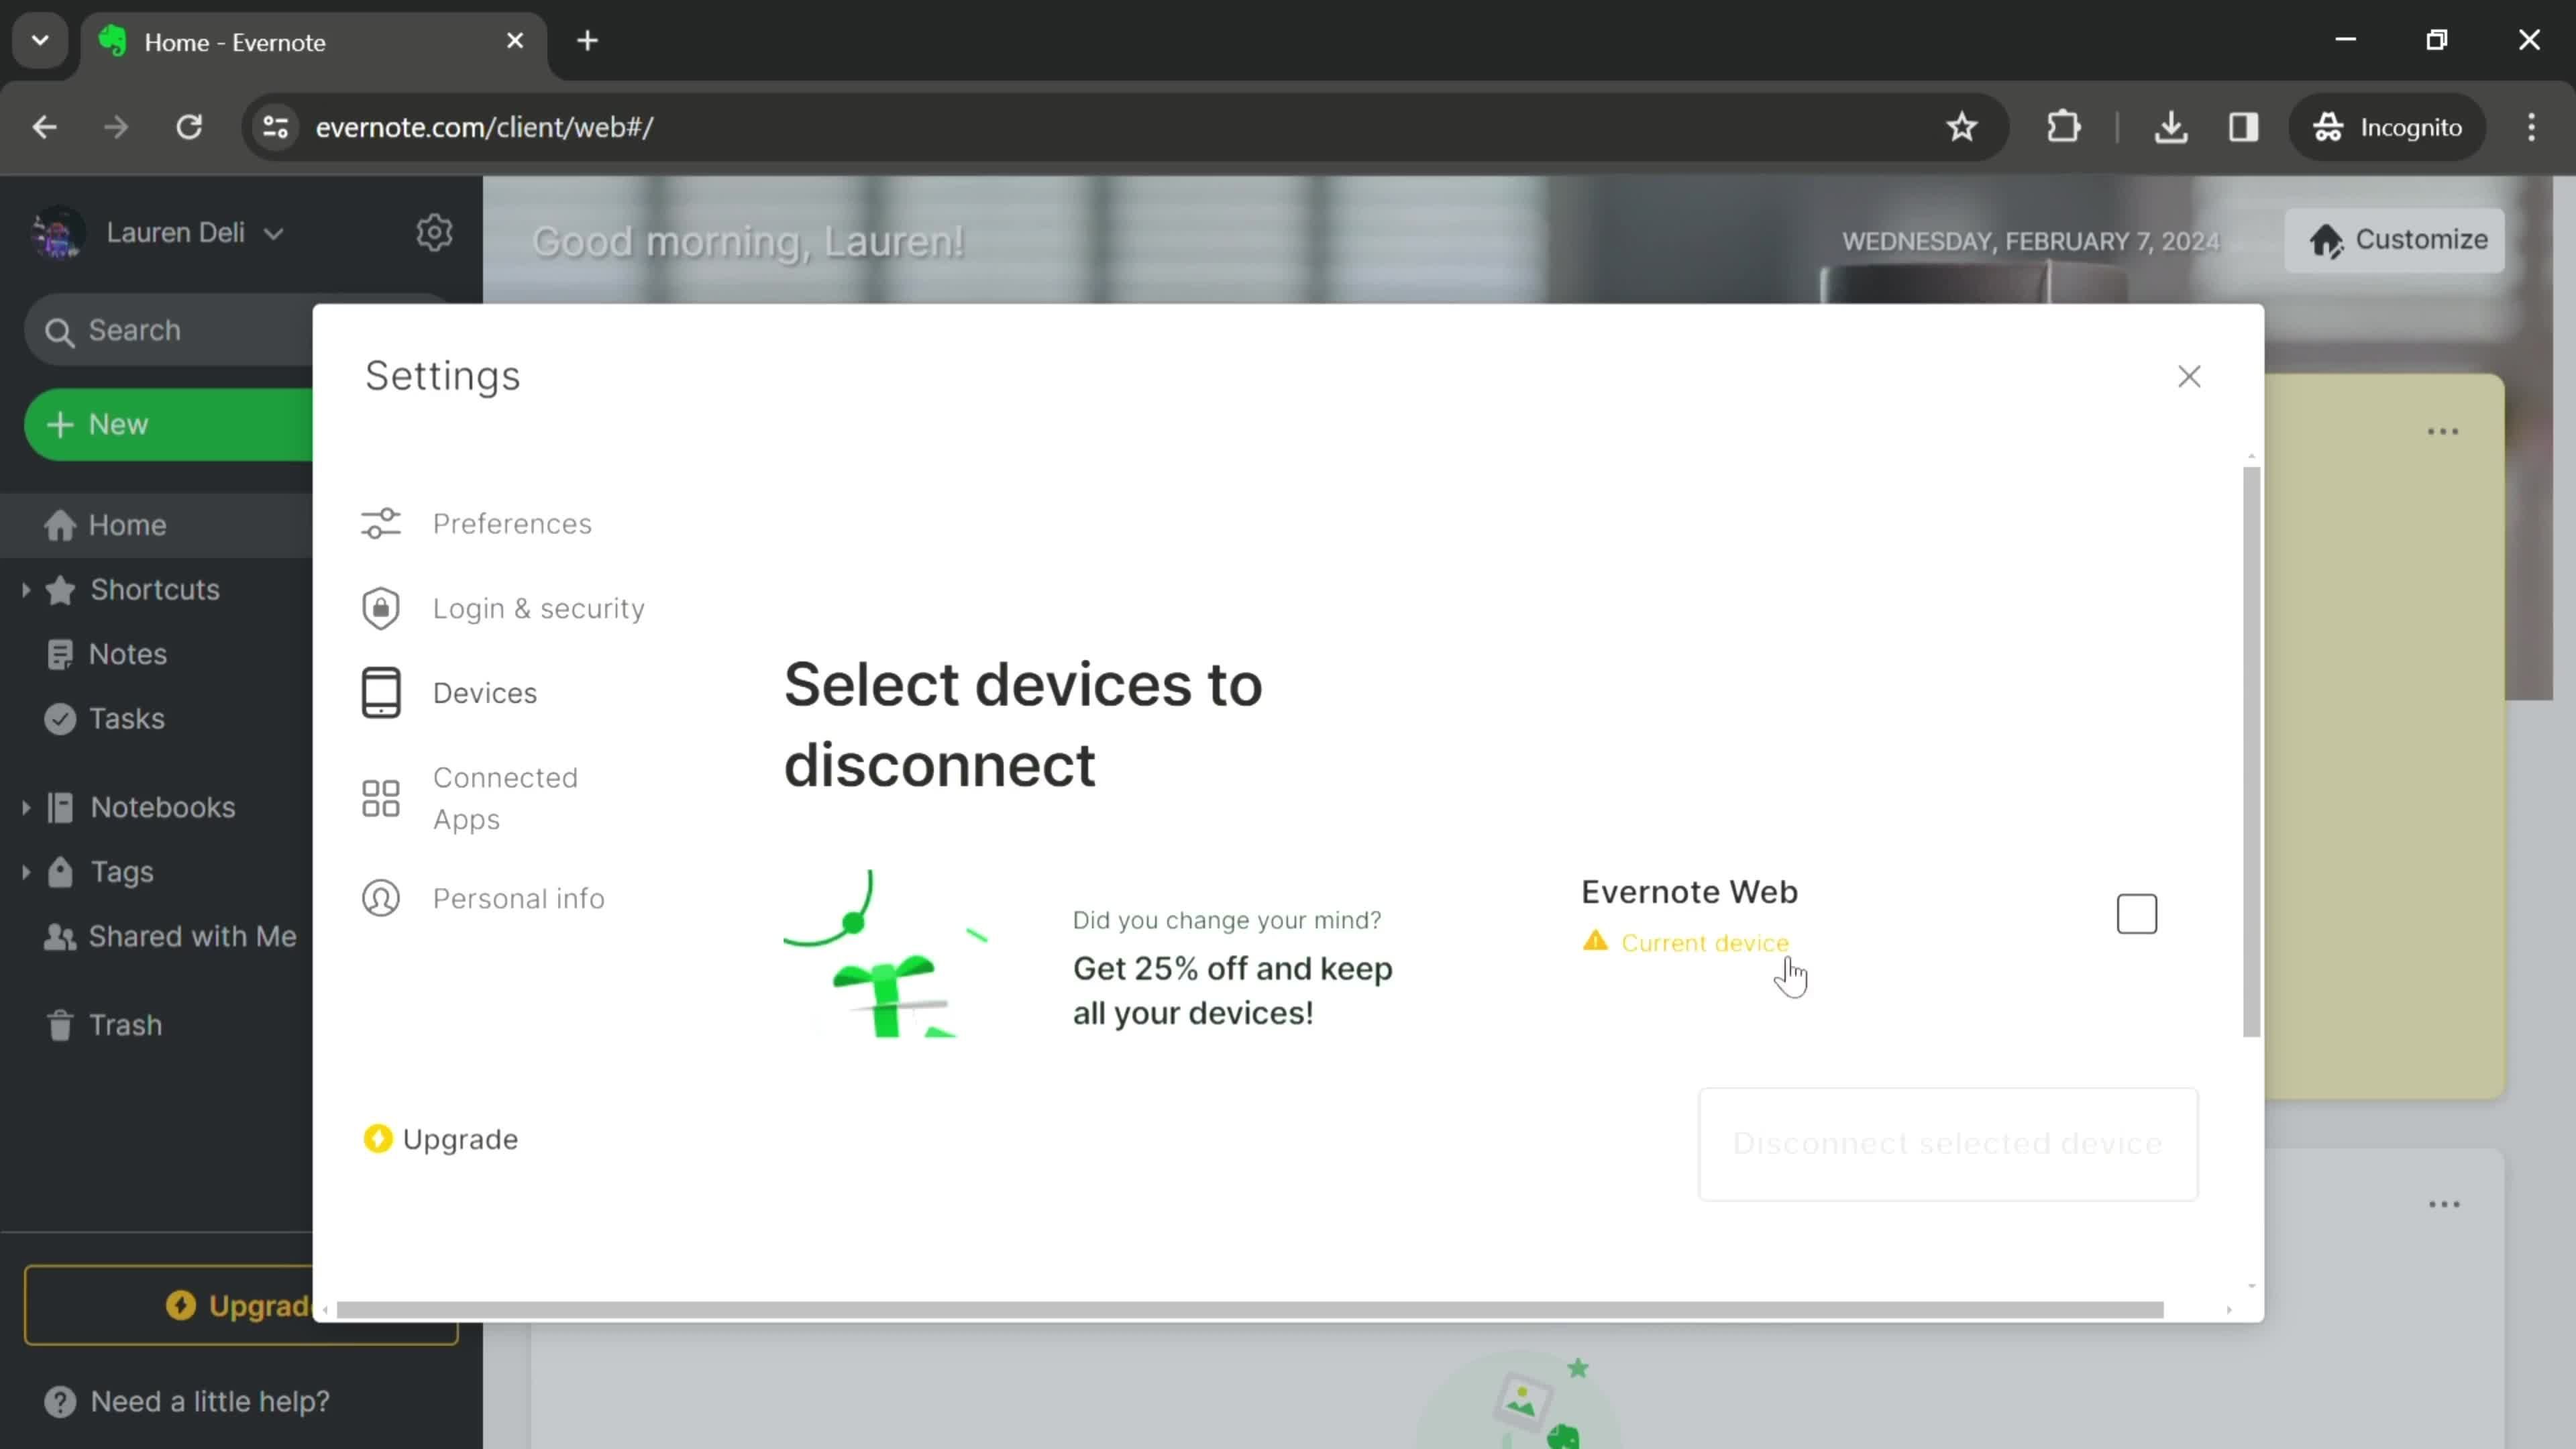Click the Home sidebar icon
Viewport: 2576px width, 1449px height.
pyautogui.click(x=60, y=524)
